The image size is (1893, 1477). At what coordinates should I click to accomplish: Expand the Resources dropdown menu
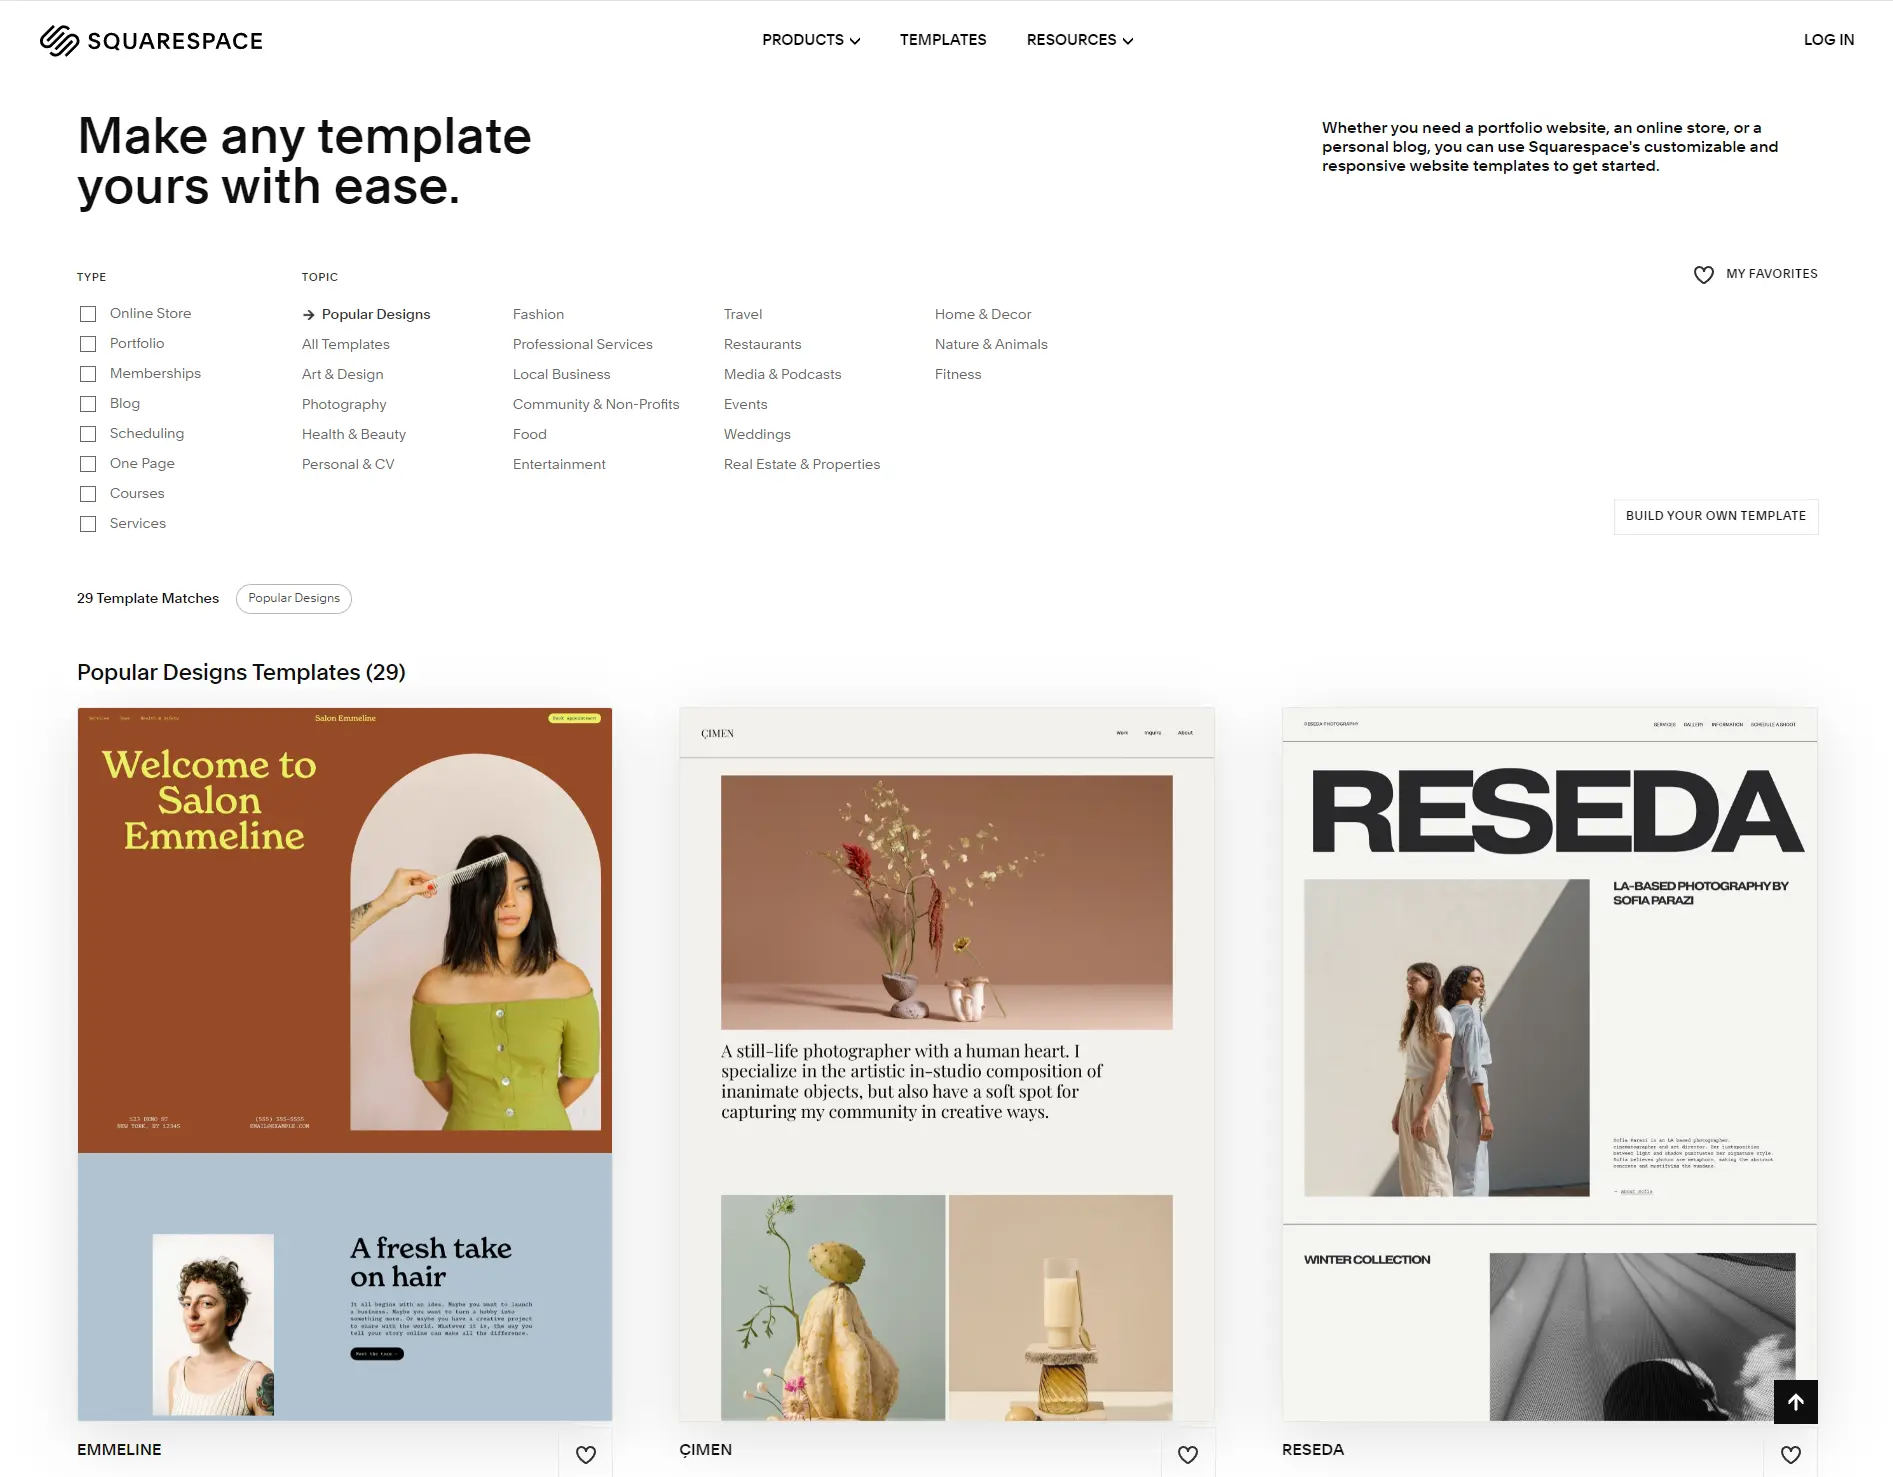(x=1080, y=40)
